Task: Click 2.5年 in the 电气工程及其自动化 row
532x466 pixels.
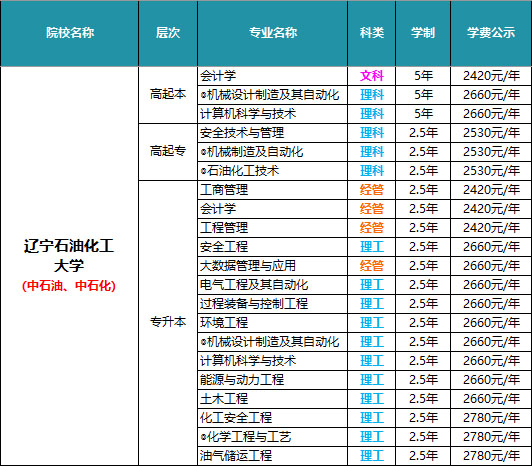Action: [x=423, y=285]
